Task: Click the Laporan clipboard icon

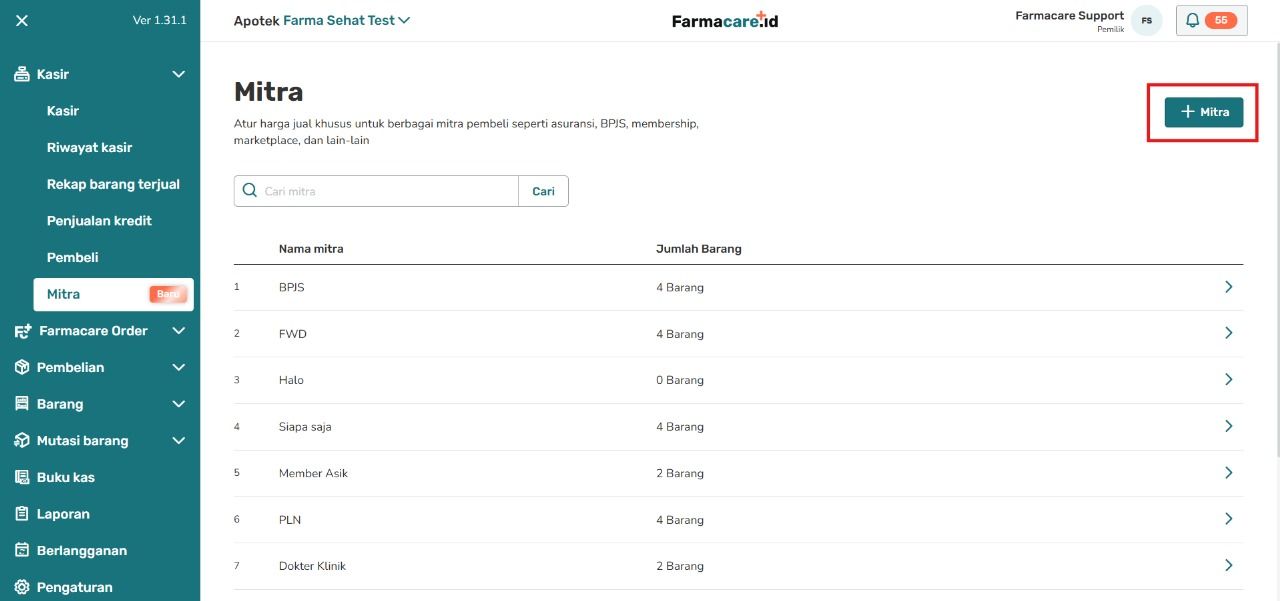Action: [x=22, y=514]
